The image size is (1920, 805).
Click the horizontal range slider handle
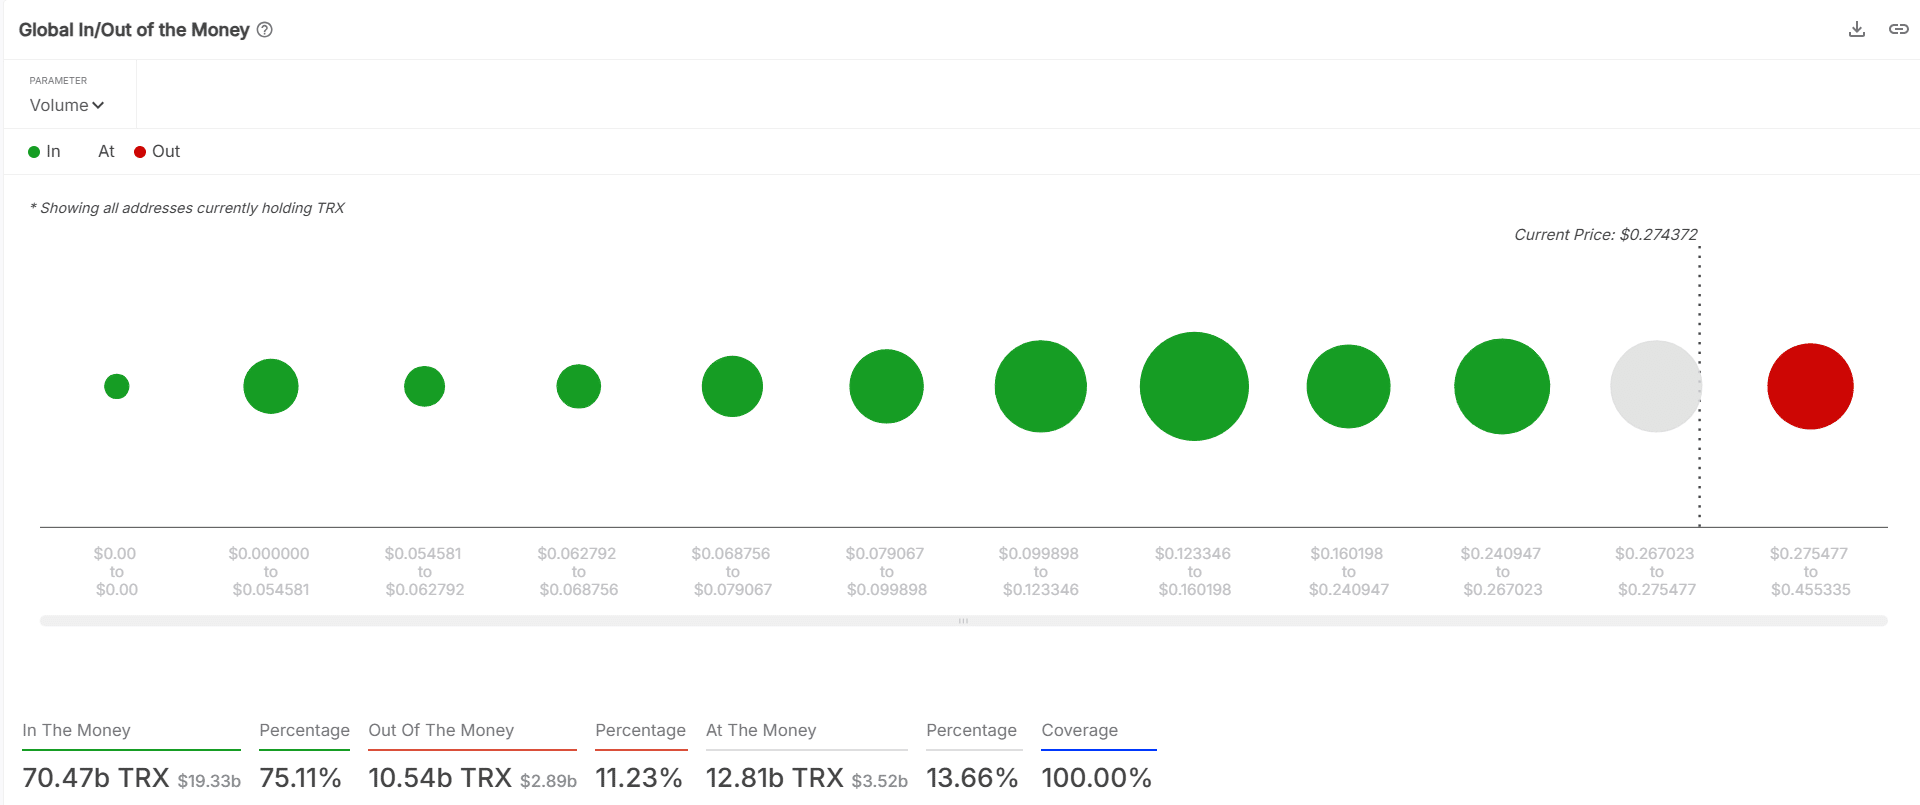[x=963, y=621]
